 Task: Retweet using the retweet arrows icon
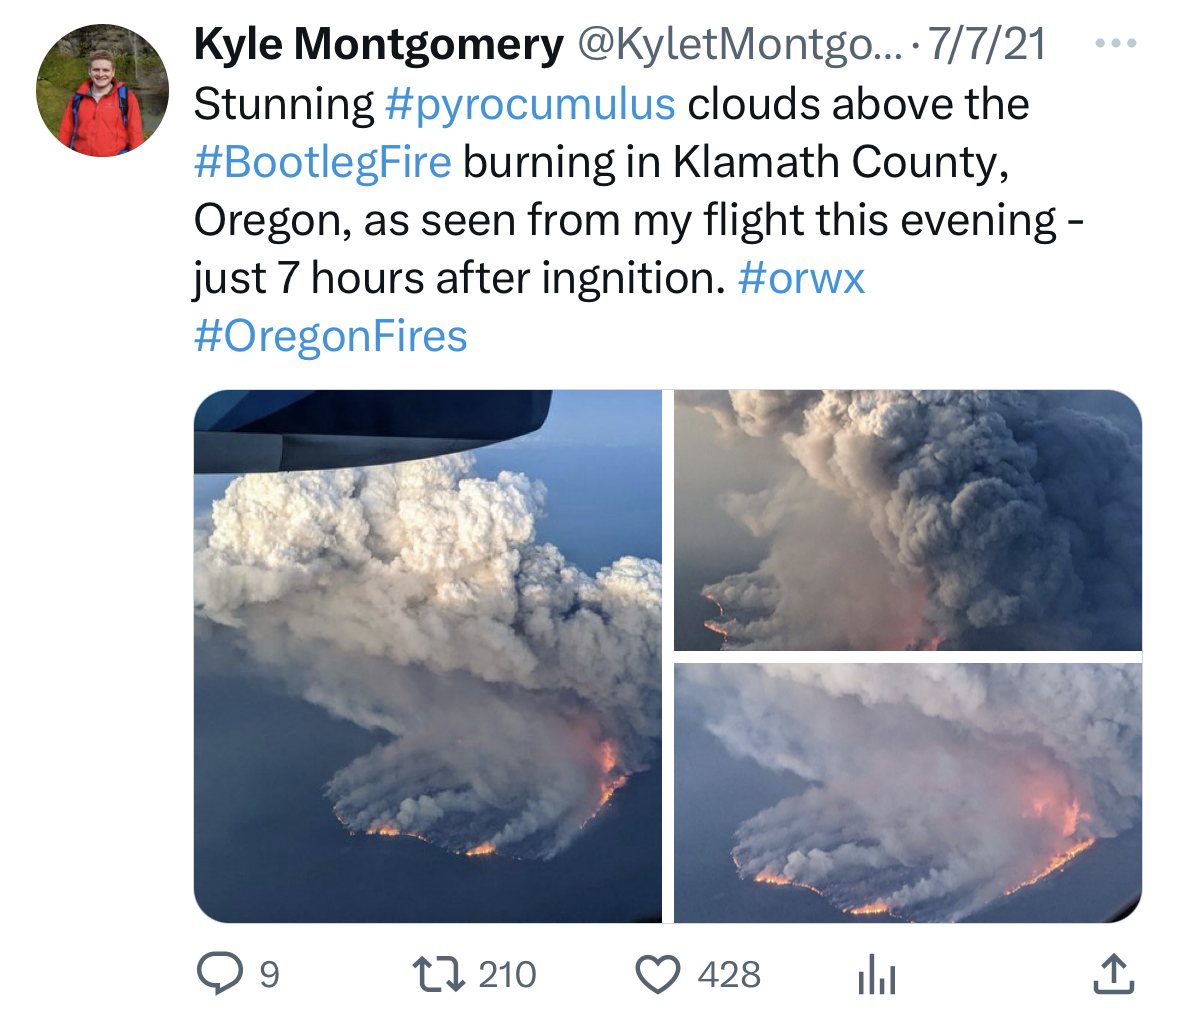pyautogui.click(x=438, y=973)
